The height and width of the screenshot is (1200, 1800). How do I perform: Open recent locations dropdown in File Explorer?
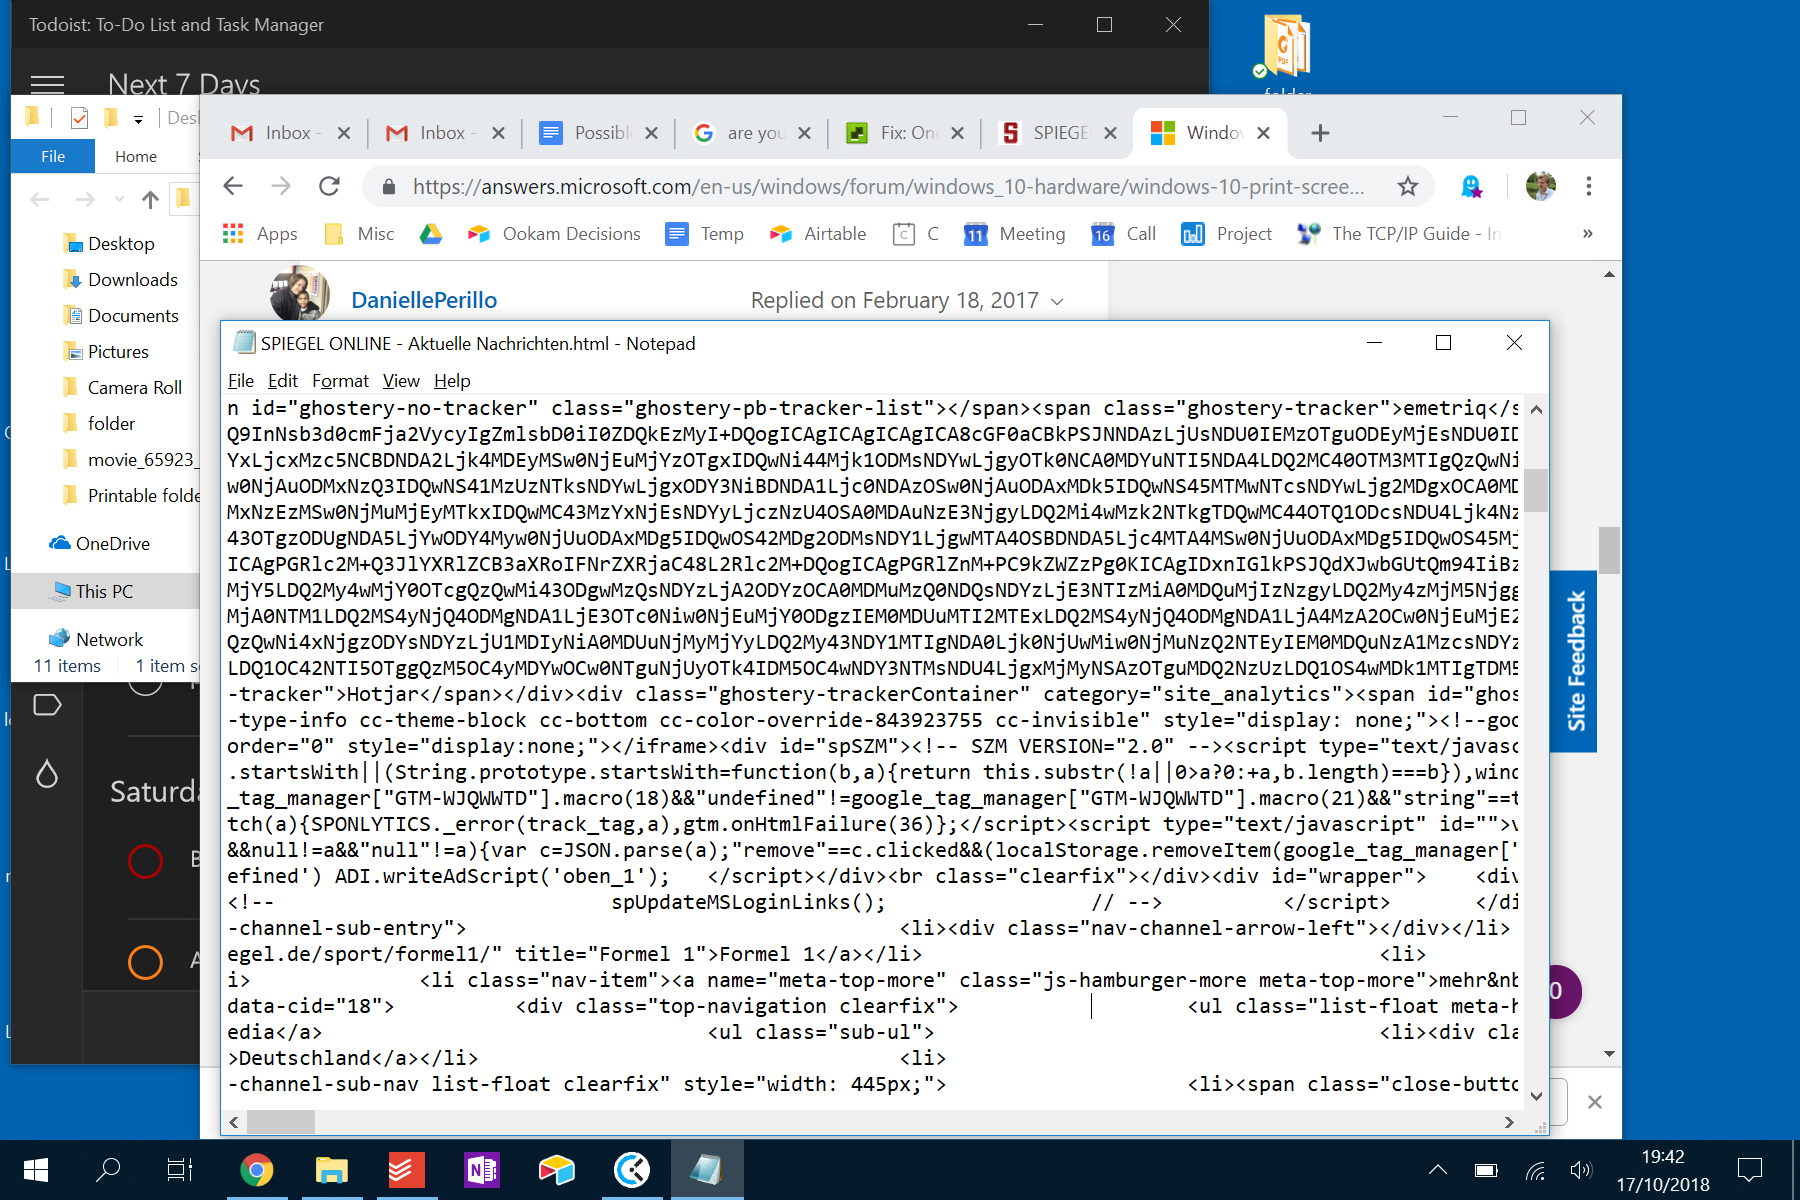click(119, 199)
